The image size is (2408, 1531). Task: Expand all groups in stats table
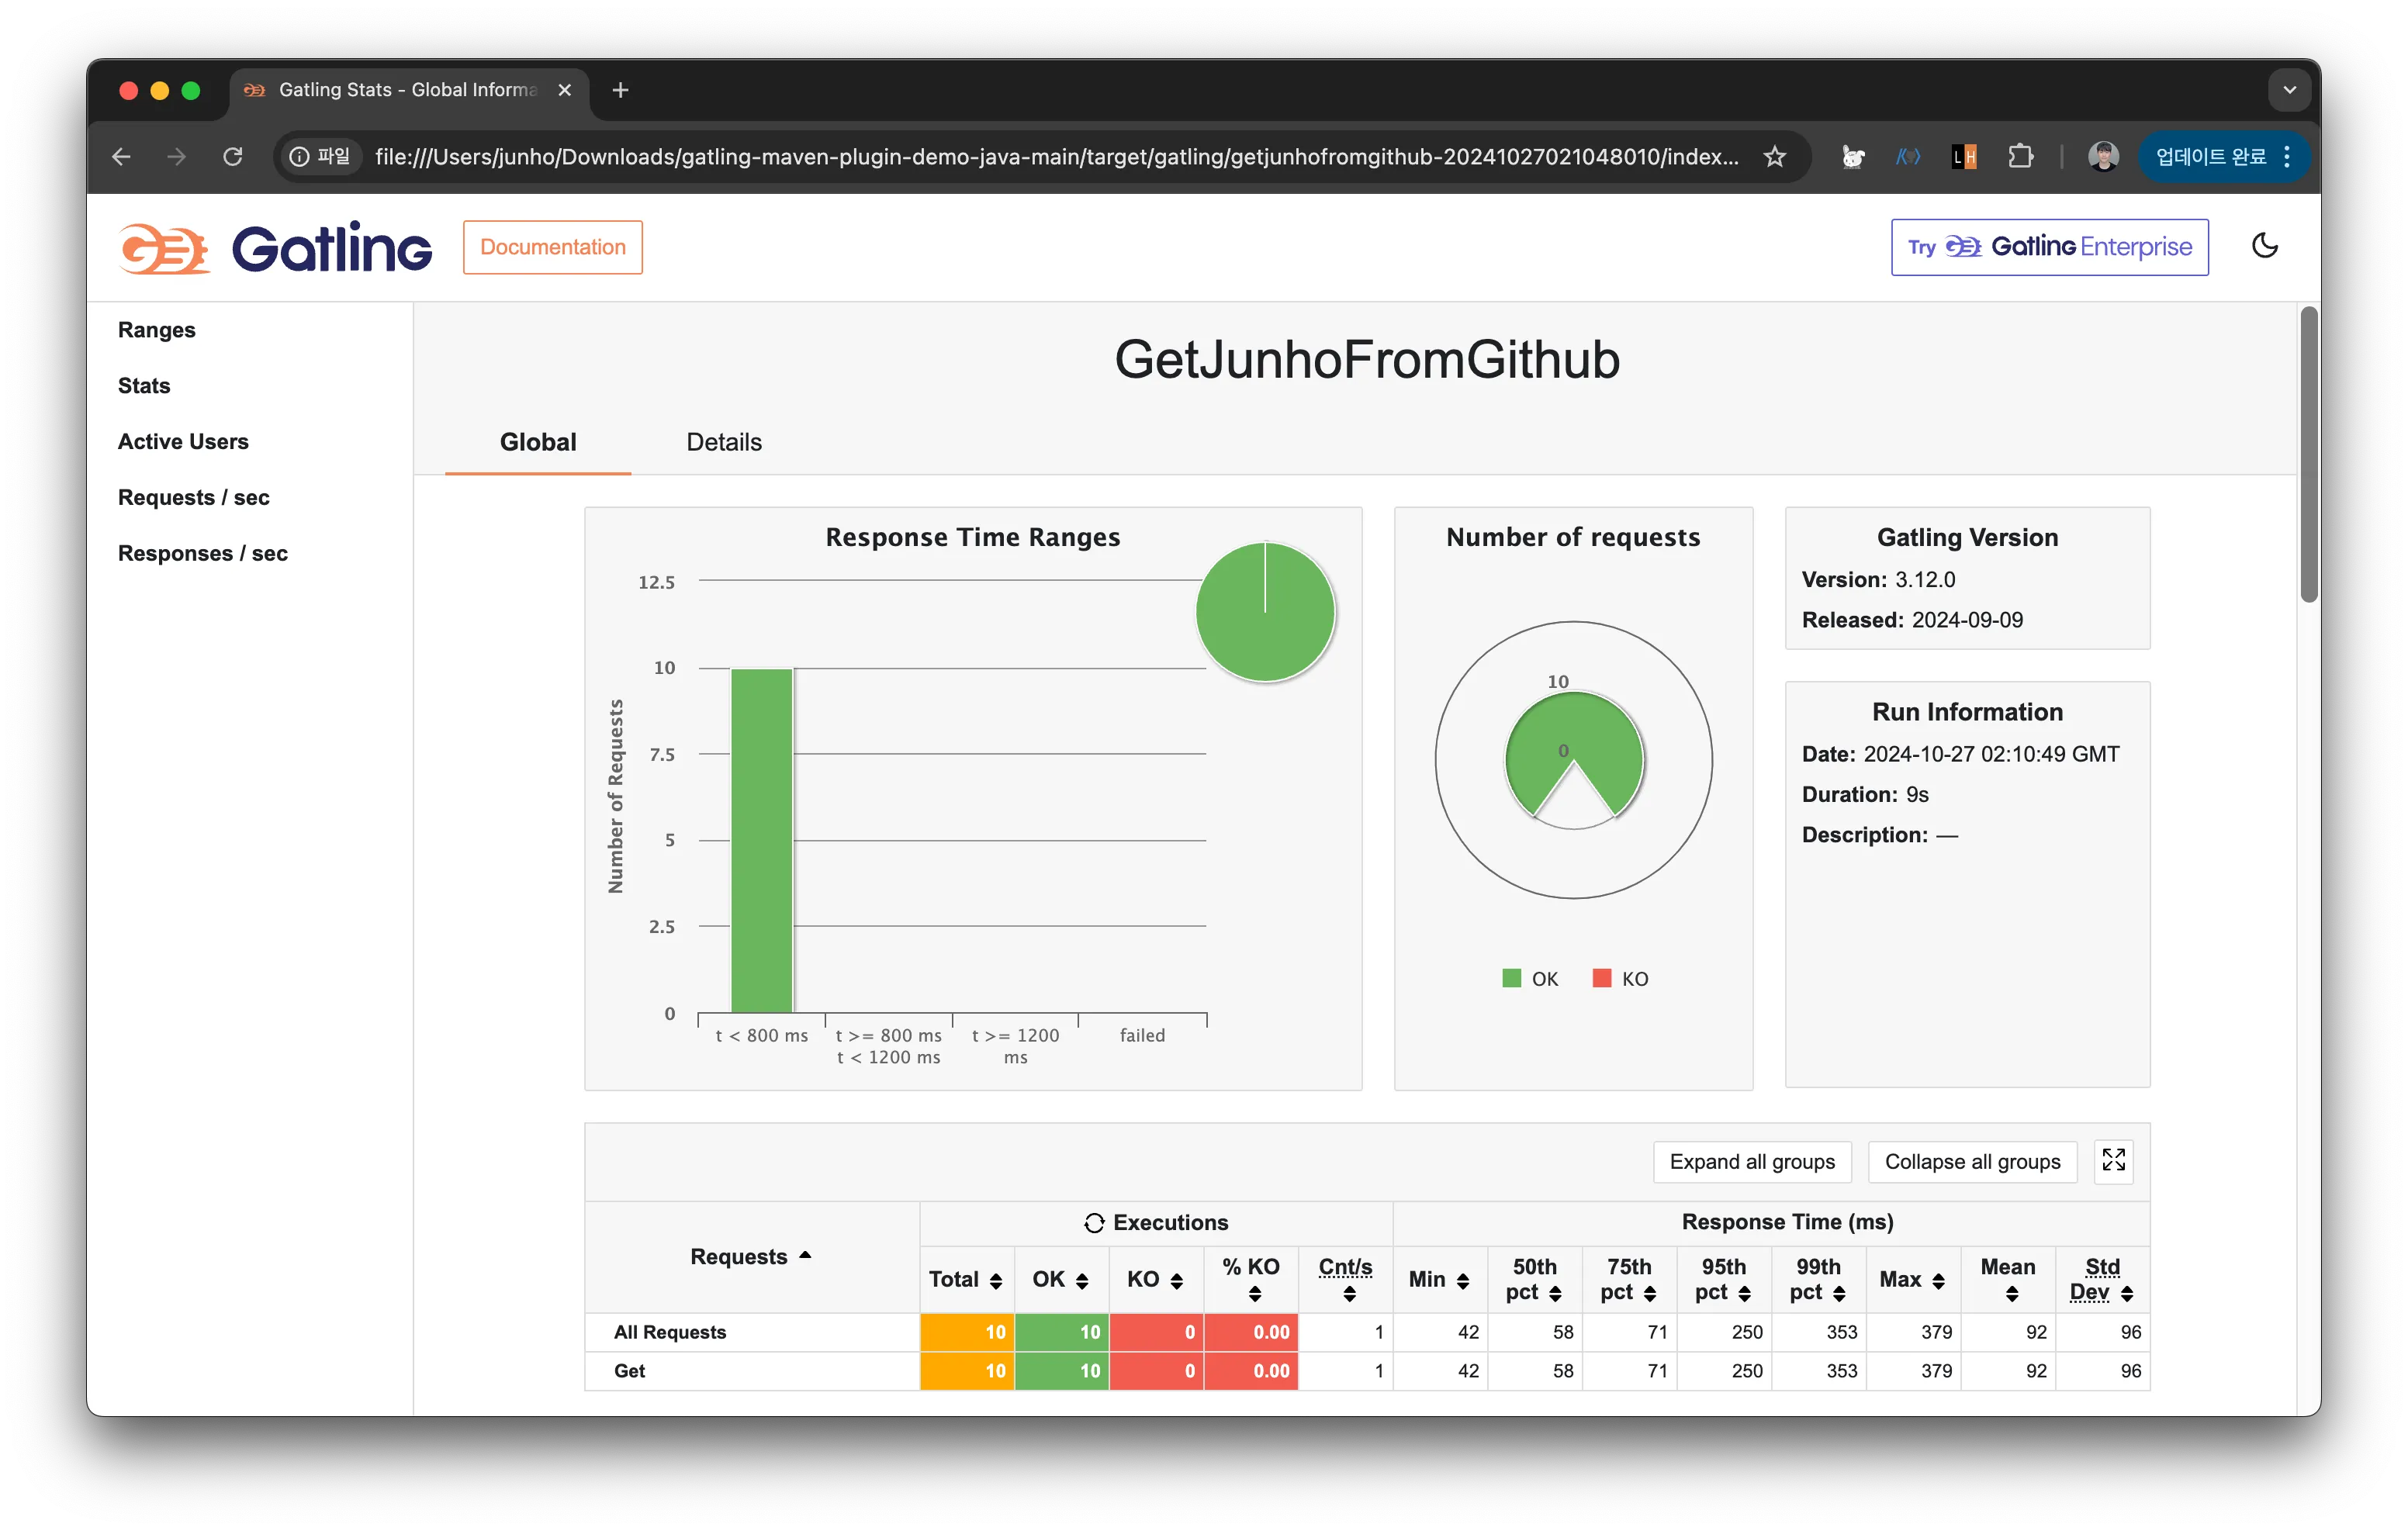(x=1752, y=1162)
